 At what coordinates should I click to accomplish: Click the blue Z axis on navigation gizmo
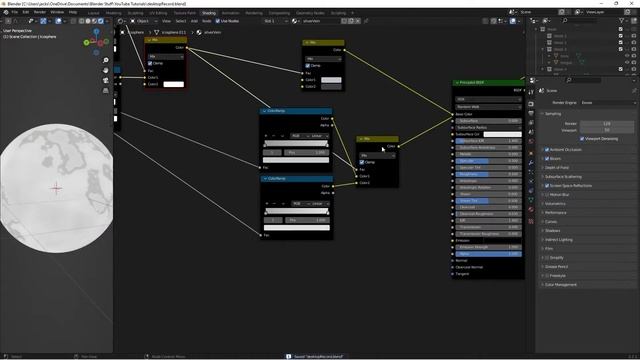coord(96,31)
